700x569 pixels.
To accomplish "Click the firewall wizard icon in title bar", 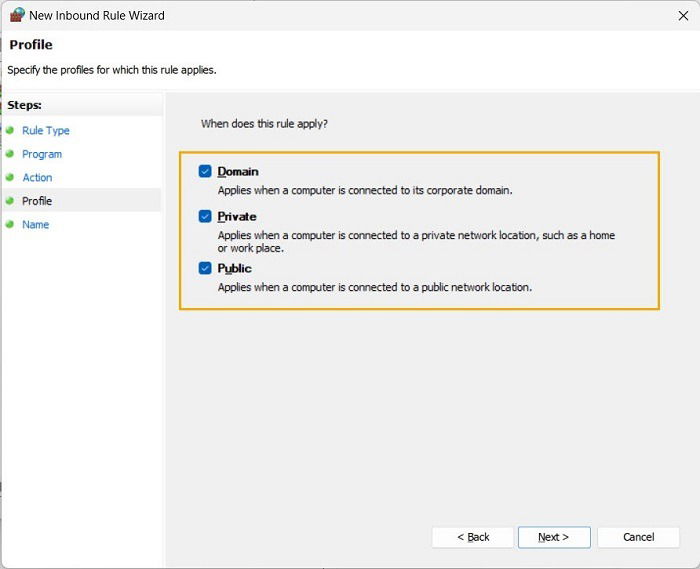I will (x=17, y=15).
